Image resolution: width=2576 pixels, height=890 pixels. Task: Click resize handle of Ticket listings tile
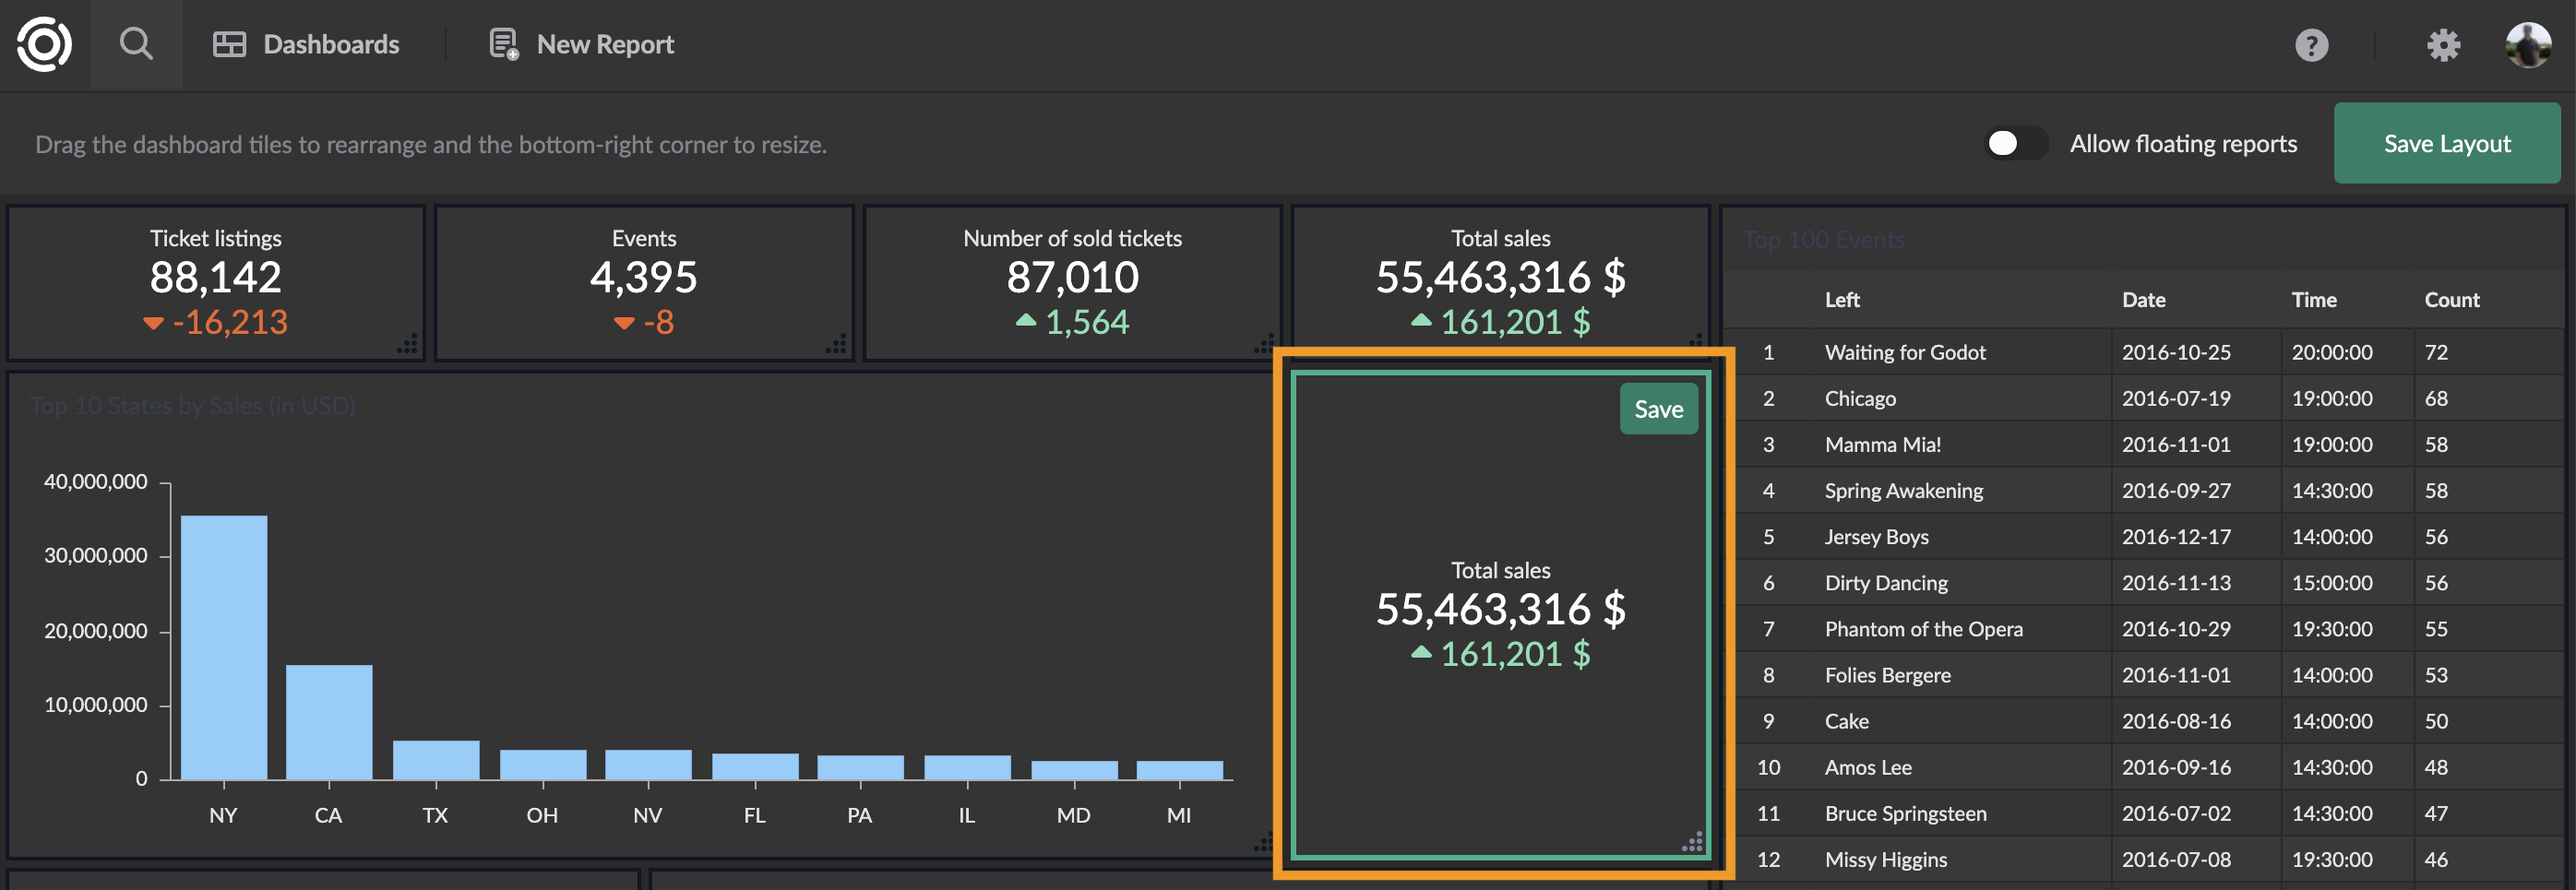tap(407, 343)
